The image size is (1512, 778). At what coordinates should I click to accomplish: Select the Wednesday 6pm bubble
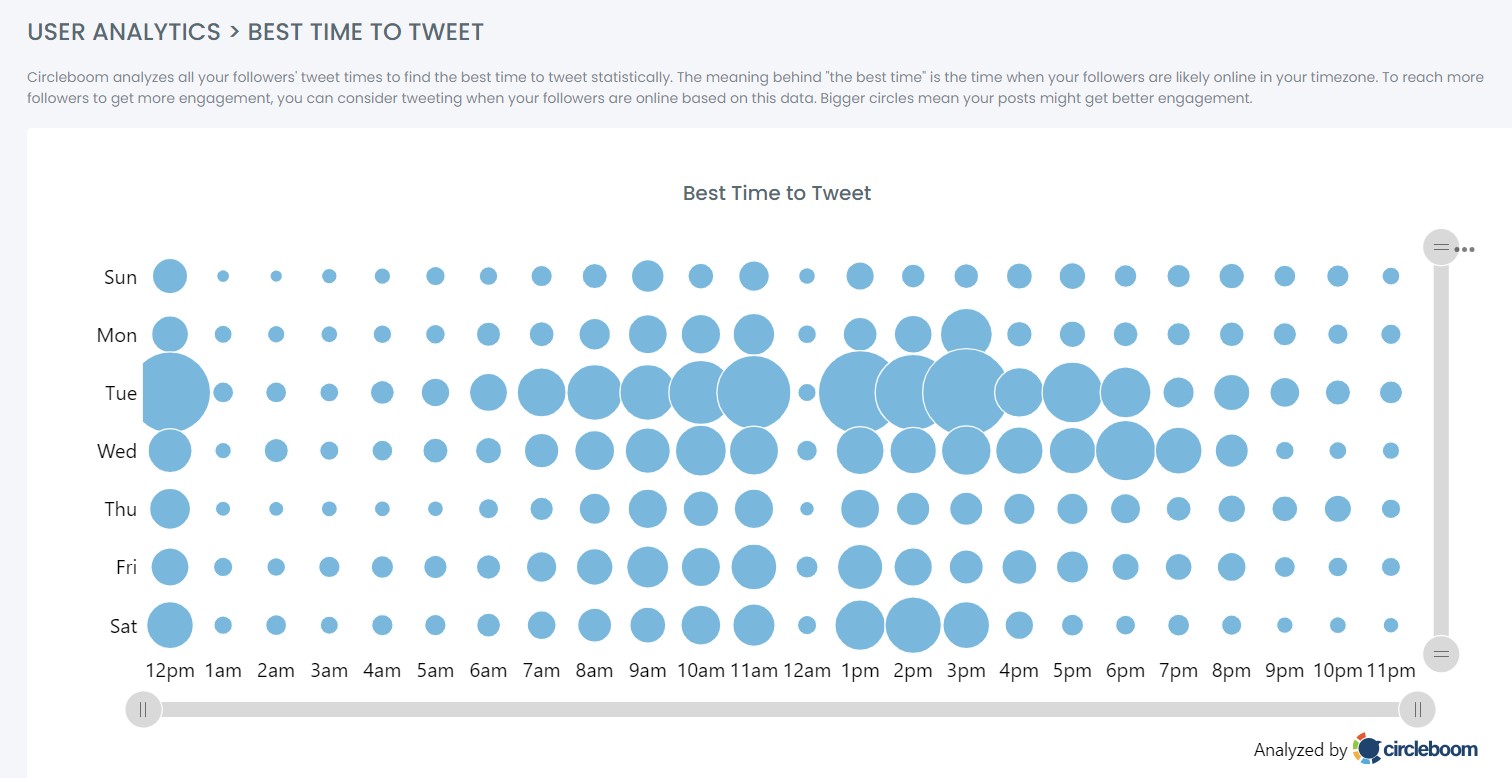(x=1125, y=451)
